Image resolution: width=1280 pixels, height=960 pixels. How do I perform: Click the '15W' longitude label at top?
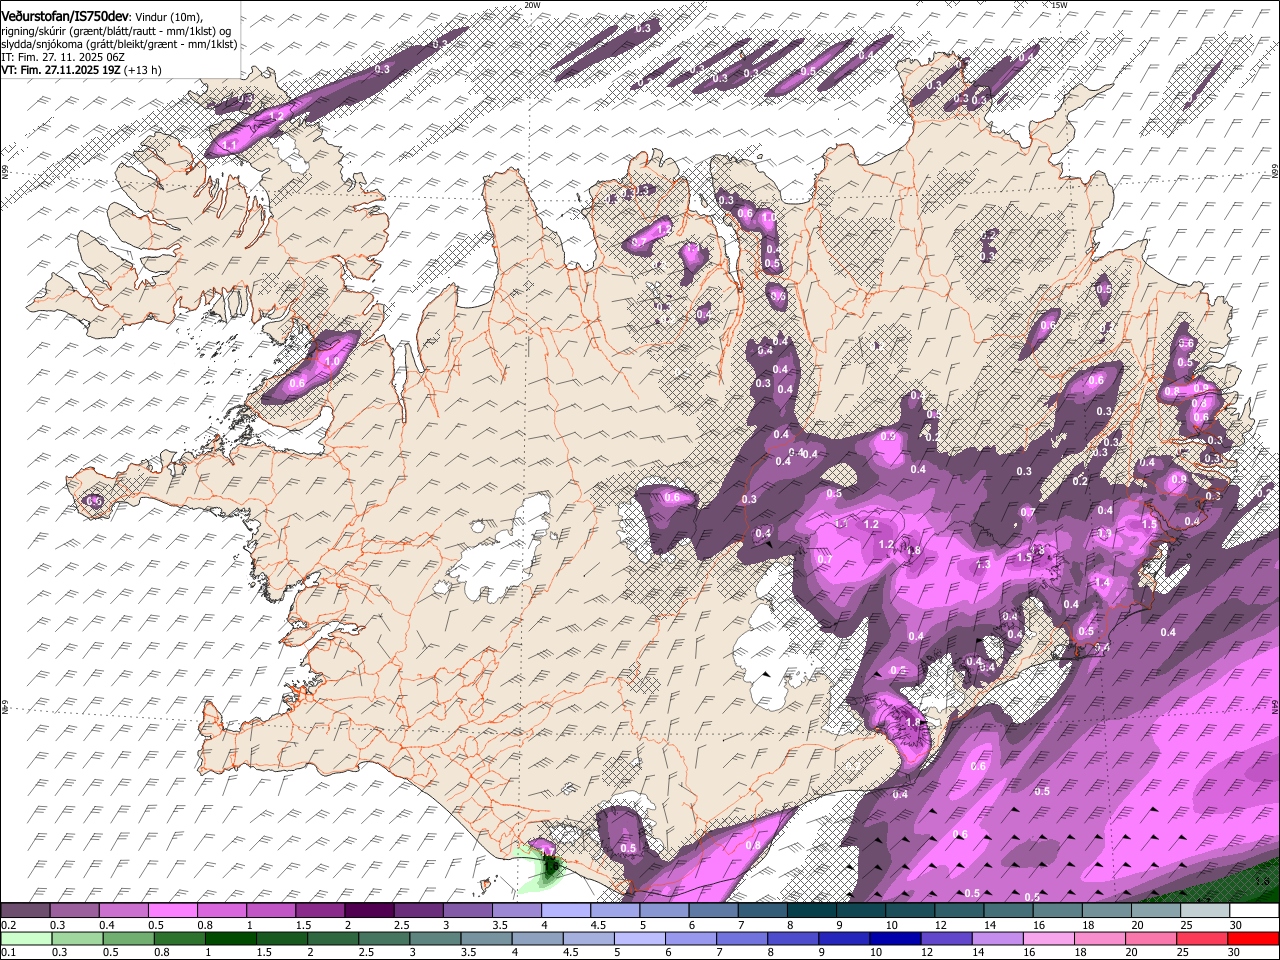click(1059, 5)
